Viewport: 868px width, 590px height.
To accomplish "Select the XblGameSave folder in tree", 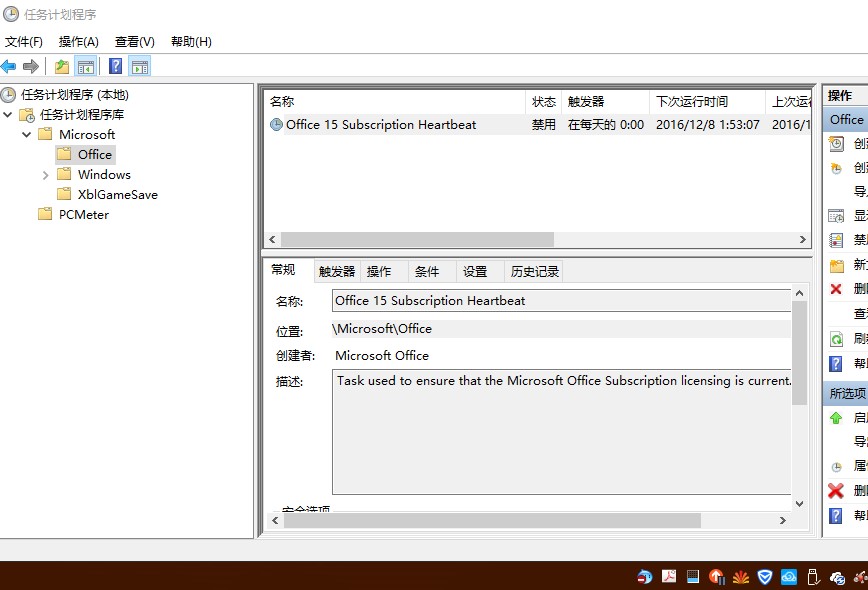I will tap(117, 195).
